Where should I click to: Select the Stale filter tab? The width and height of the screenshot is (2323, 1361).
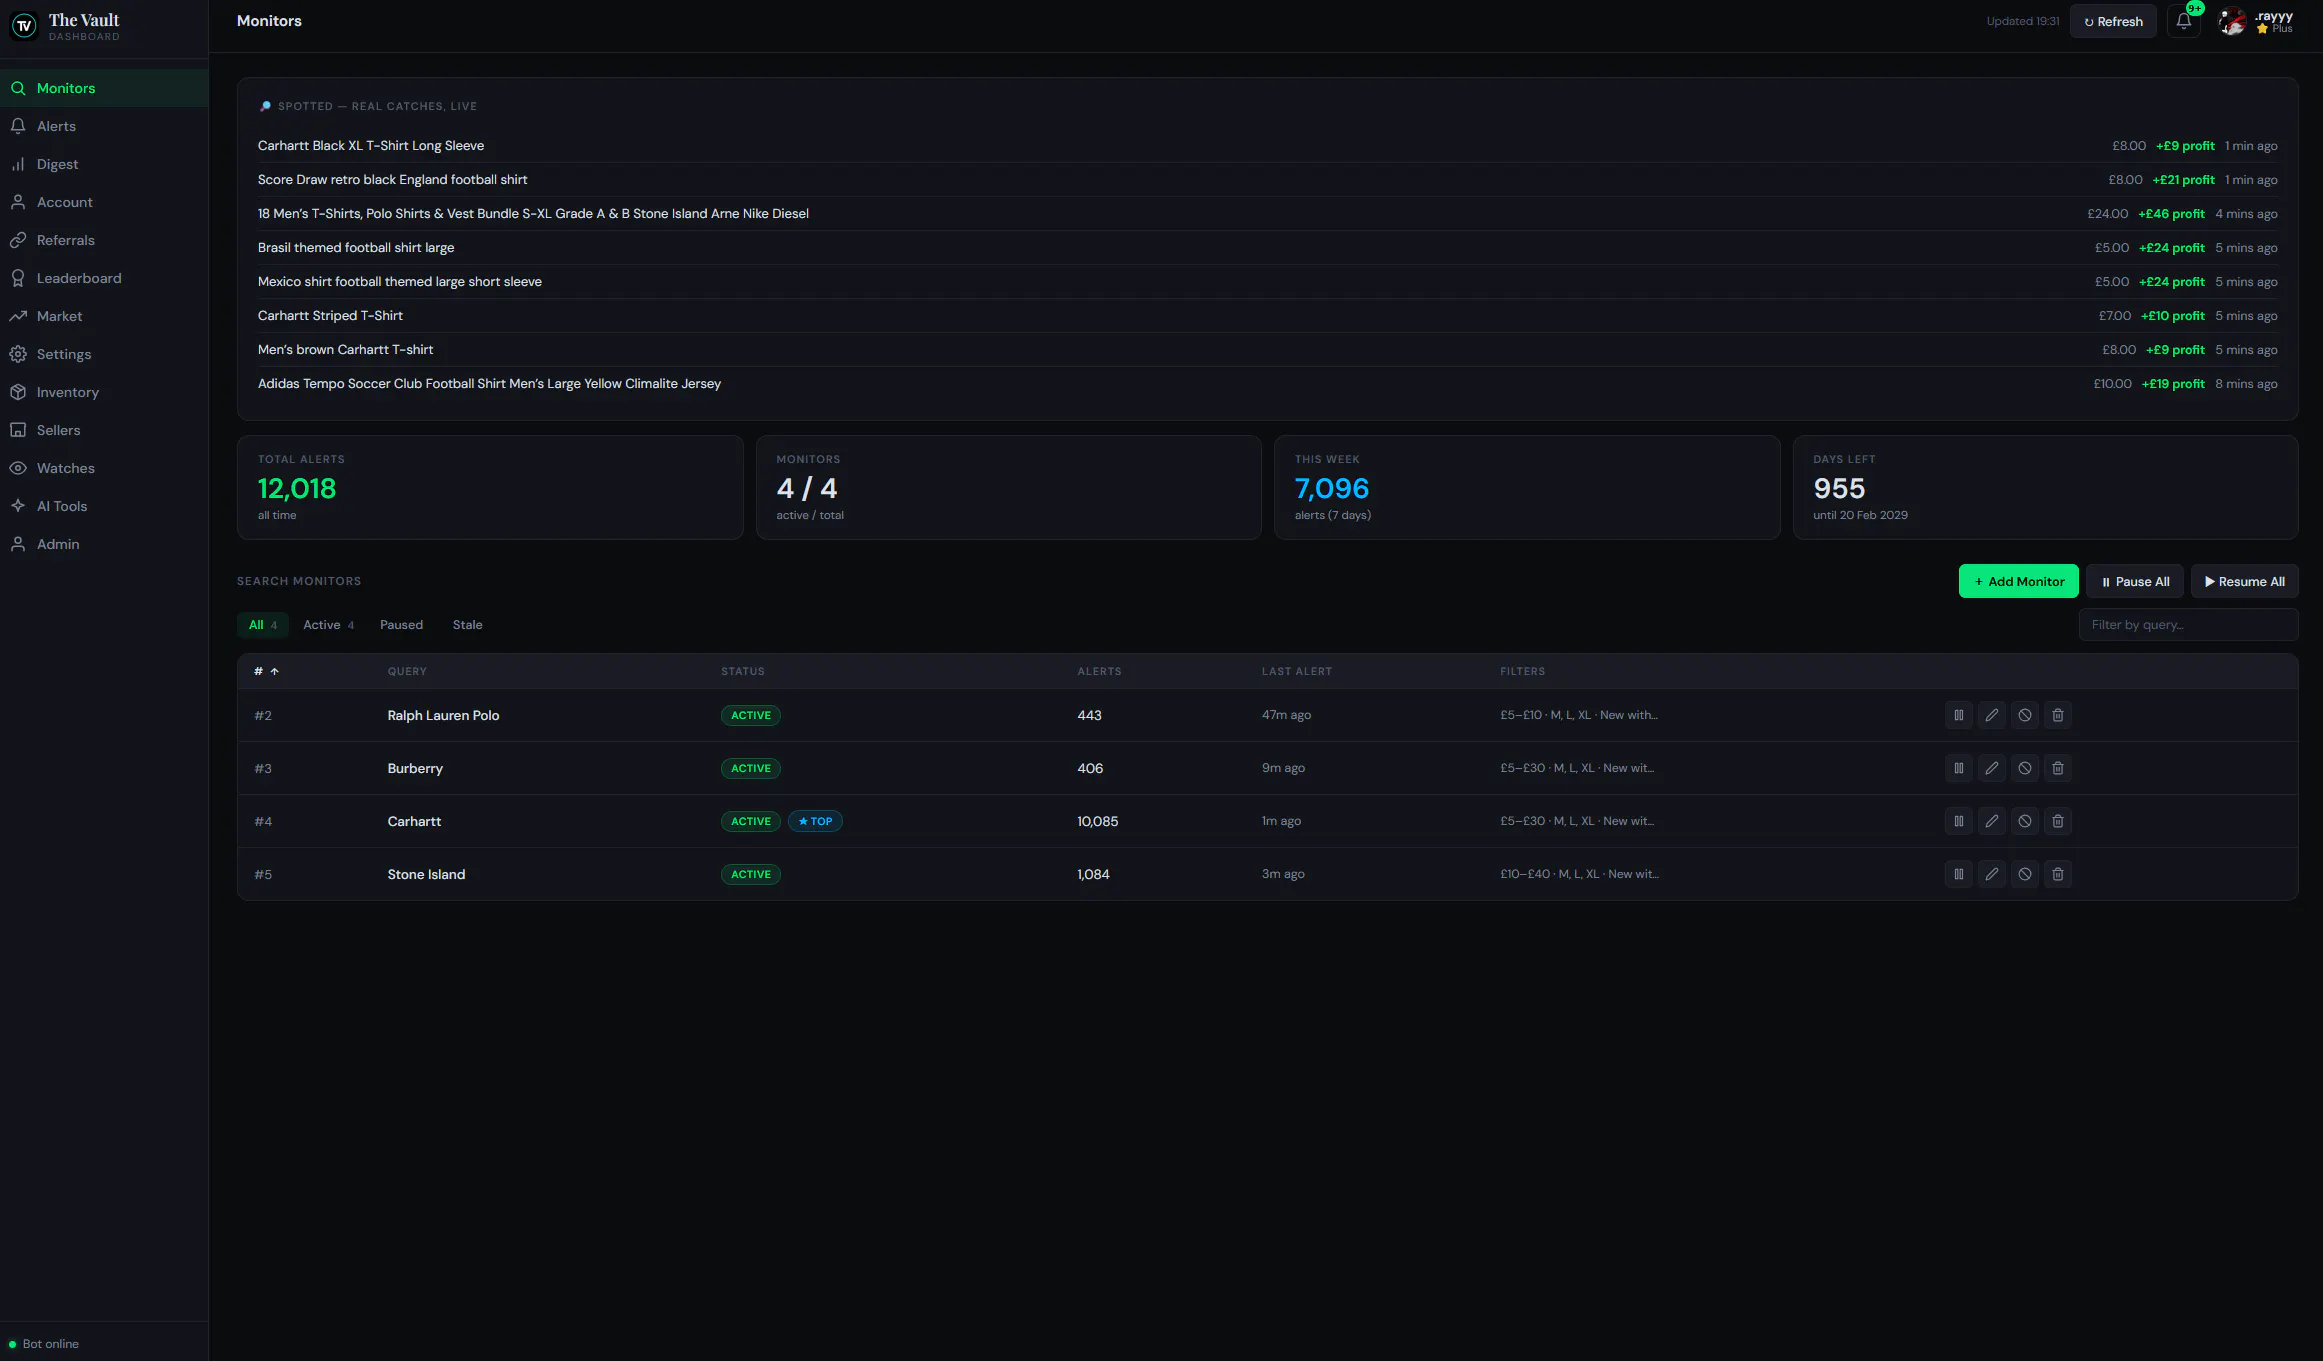467,625
